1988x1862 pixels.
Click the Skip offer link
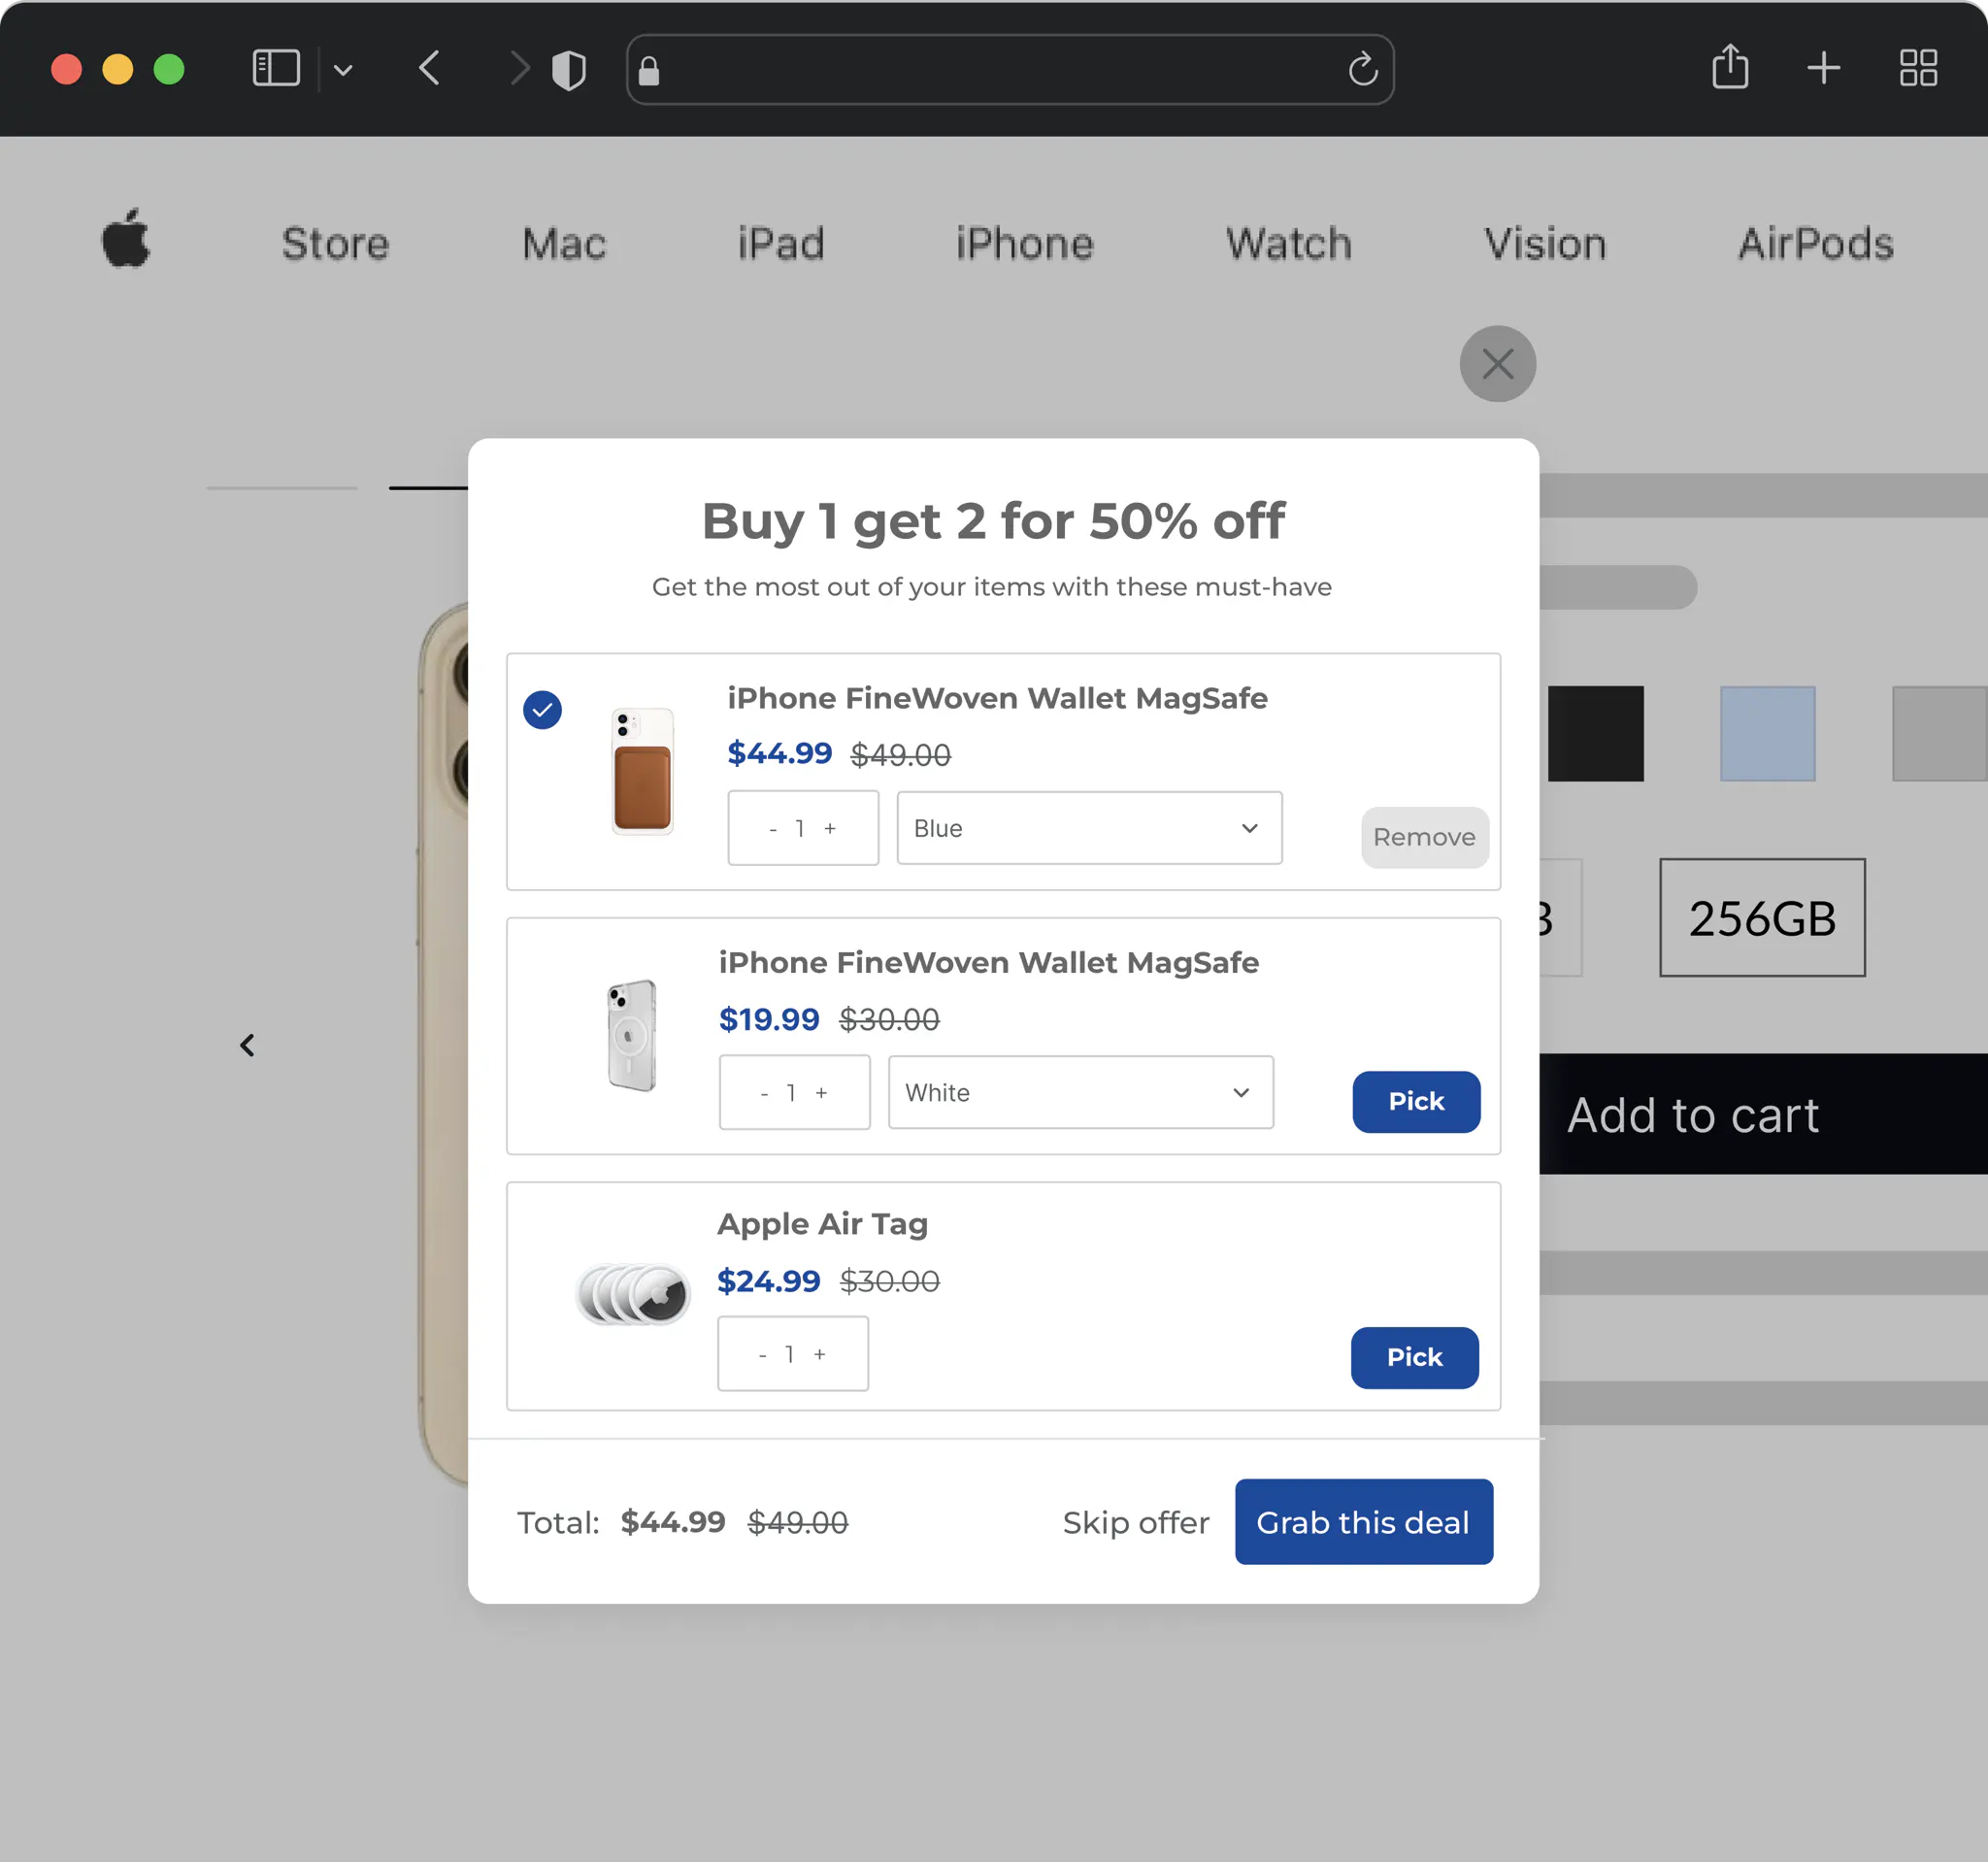(1135, 1522)
